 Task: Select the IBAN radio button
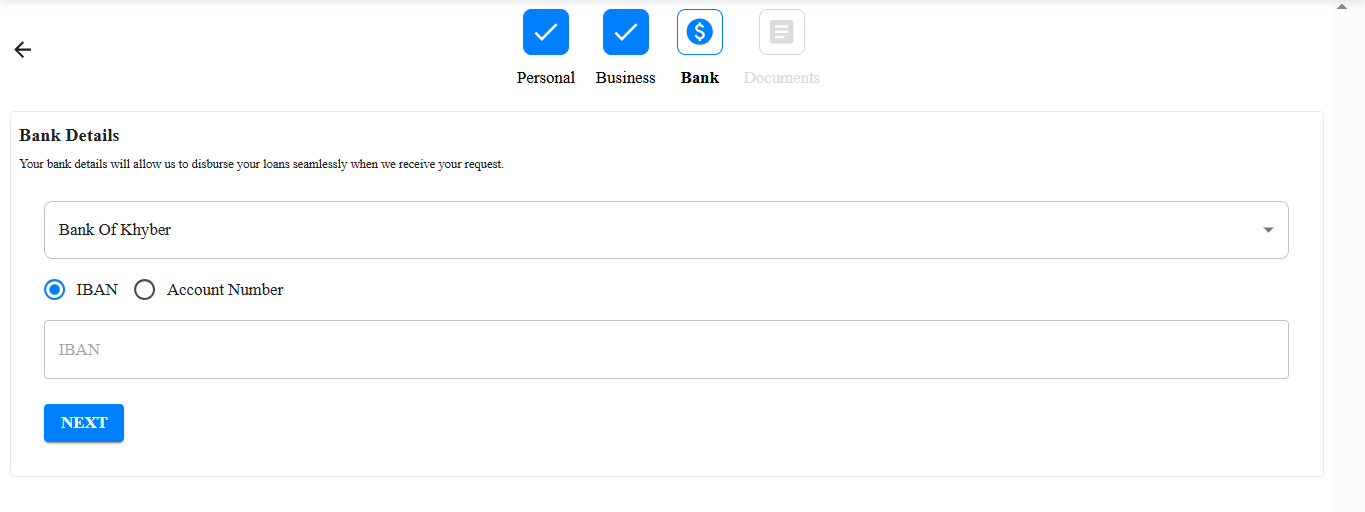[56, 290]
